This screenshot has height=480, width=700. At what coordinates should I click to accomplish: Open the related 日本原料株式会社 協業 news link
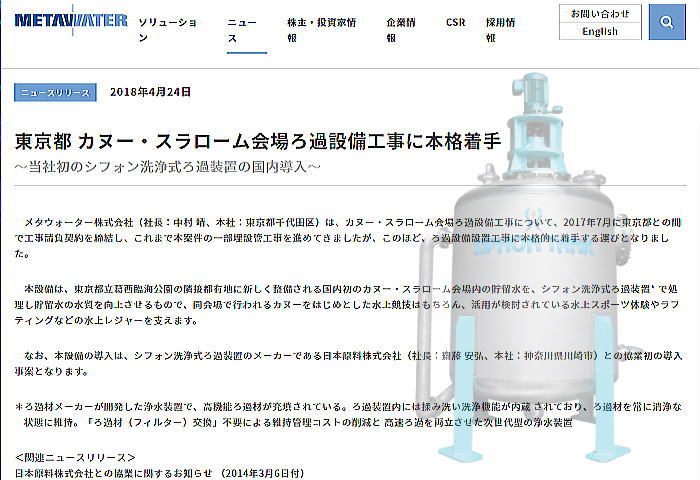(x=159, y=473)
